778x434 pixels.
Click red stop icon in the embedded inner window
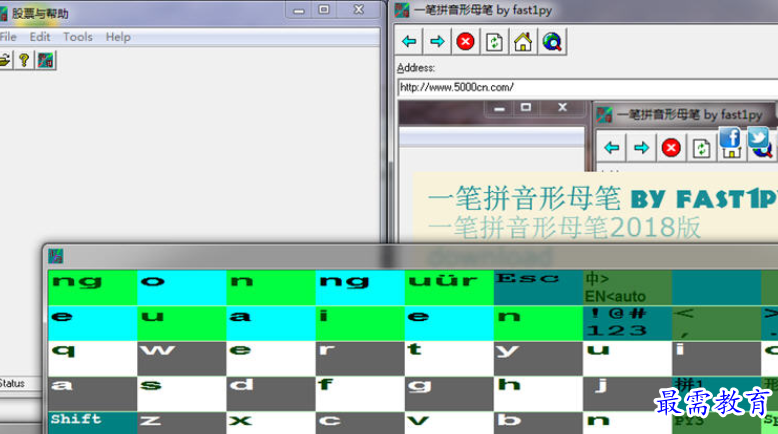671,148
